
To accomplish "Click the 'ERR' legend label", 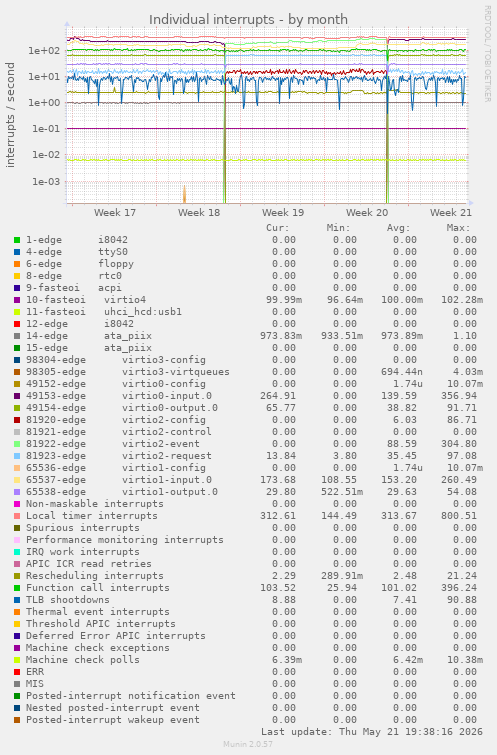I will (x=35, y=672).
